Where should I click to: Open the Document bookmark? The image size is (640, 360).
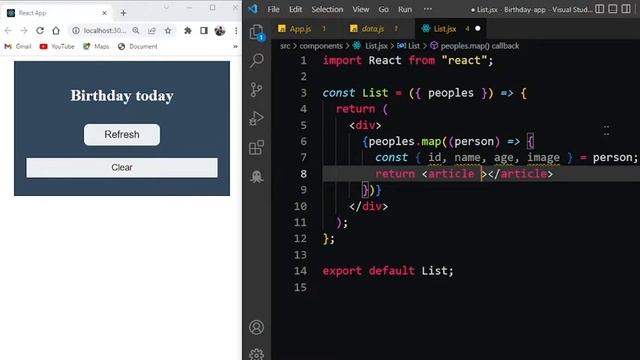pos(138,47)
